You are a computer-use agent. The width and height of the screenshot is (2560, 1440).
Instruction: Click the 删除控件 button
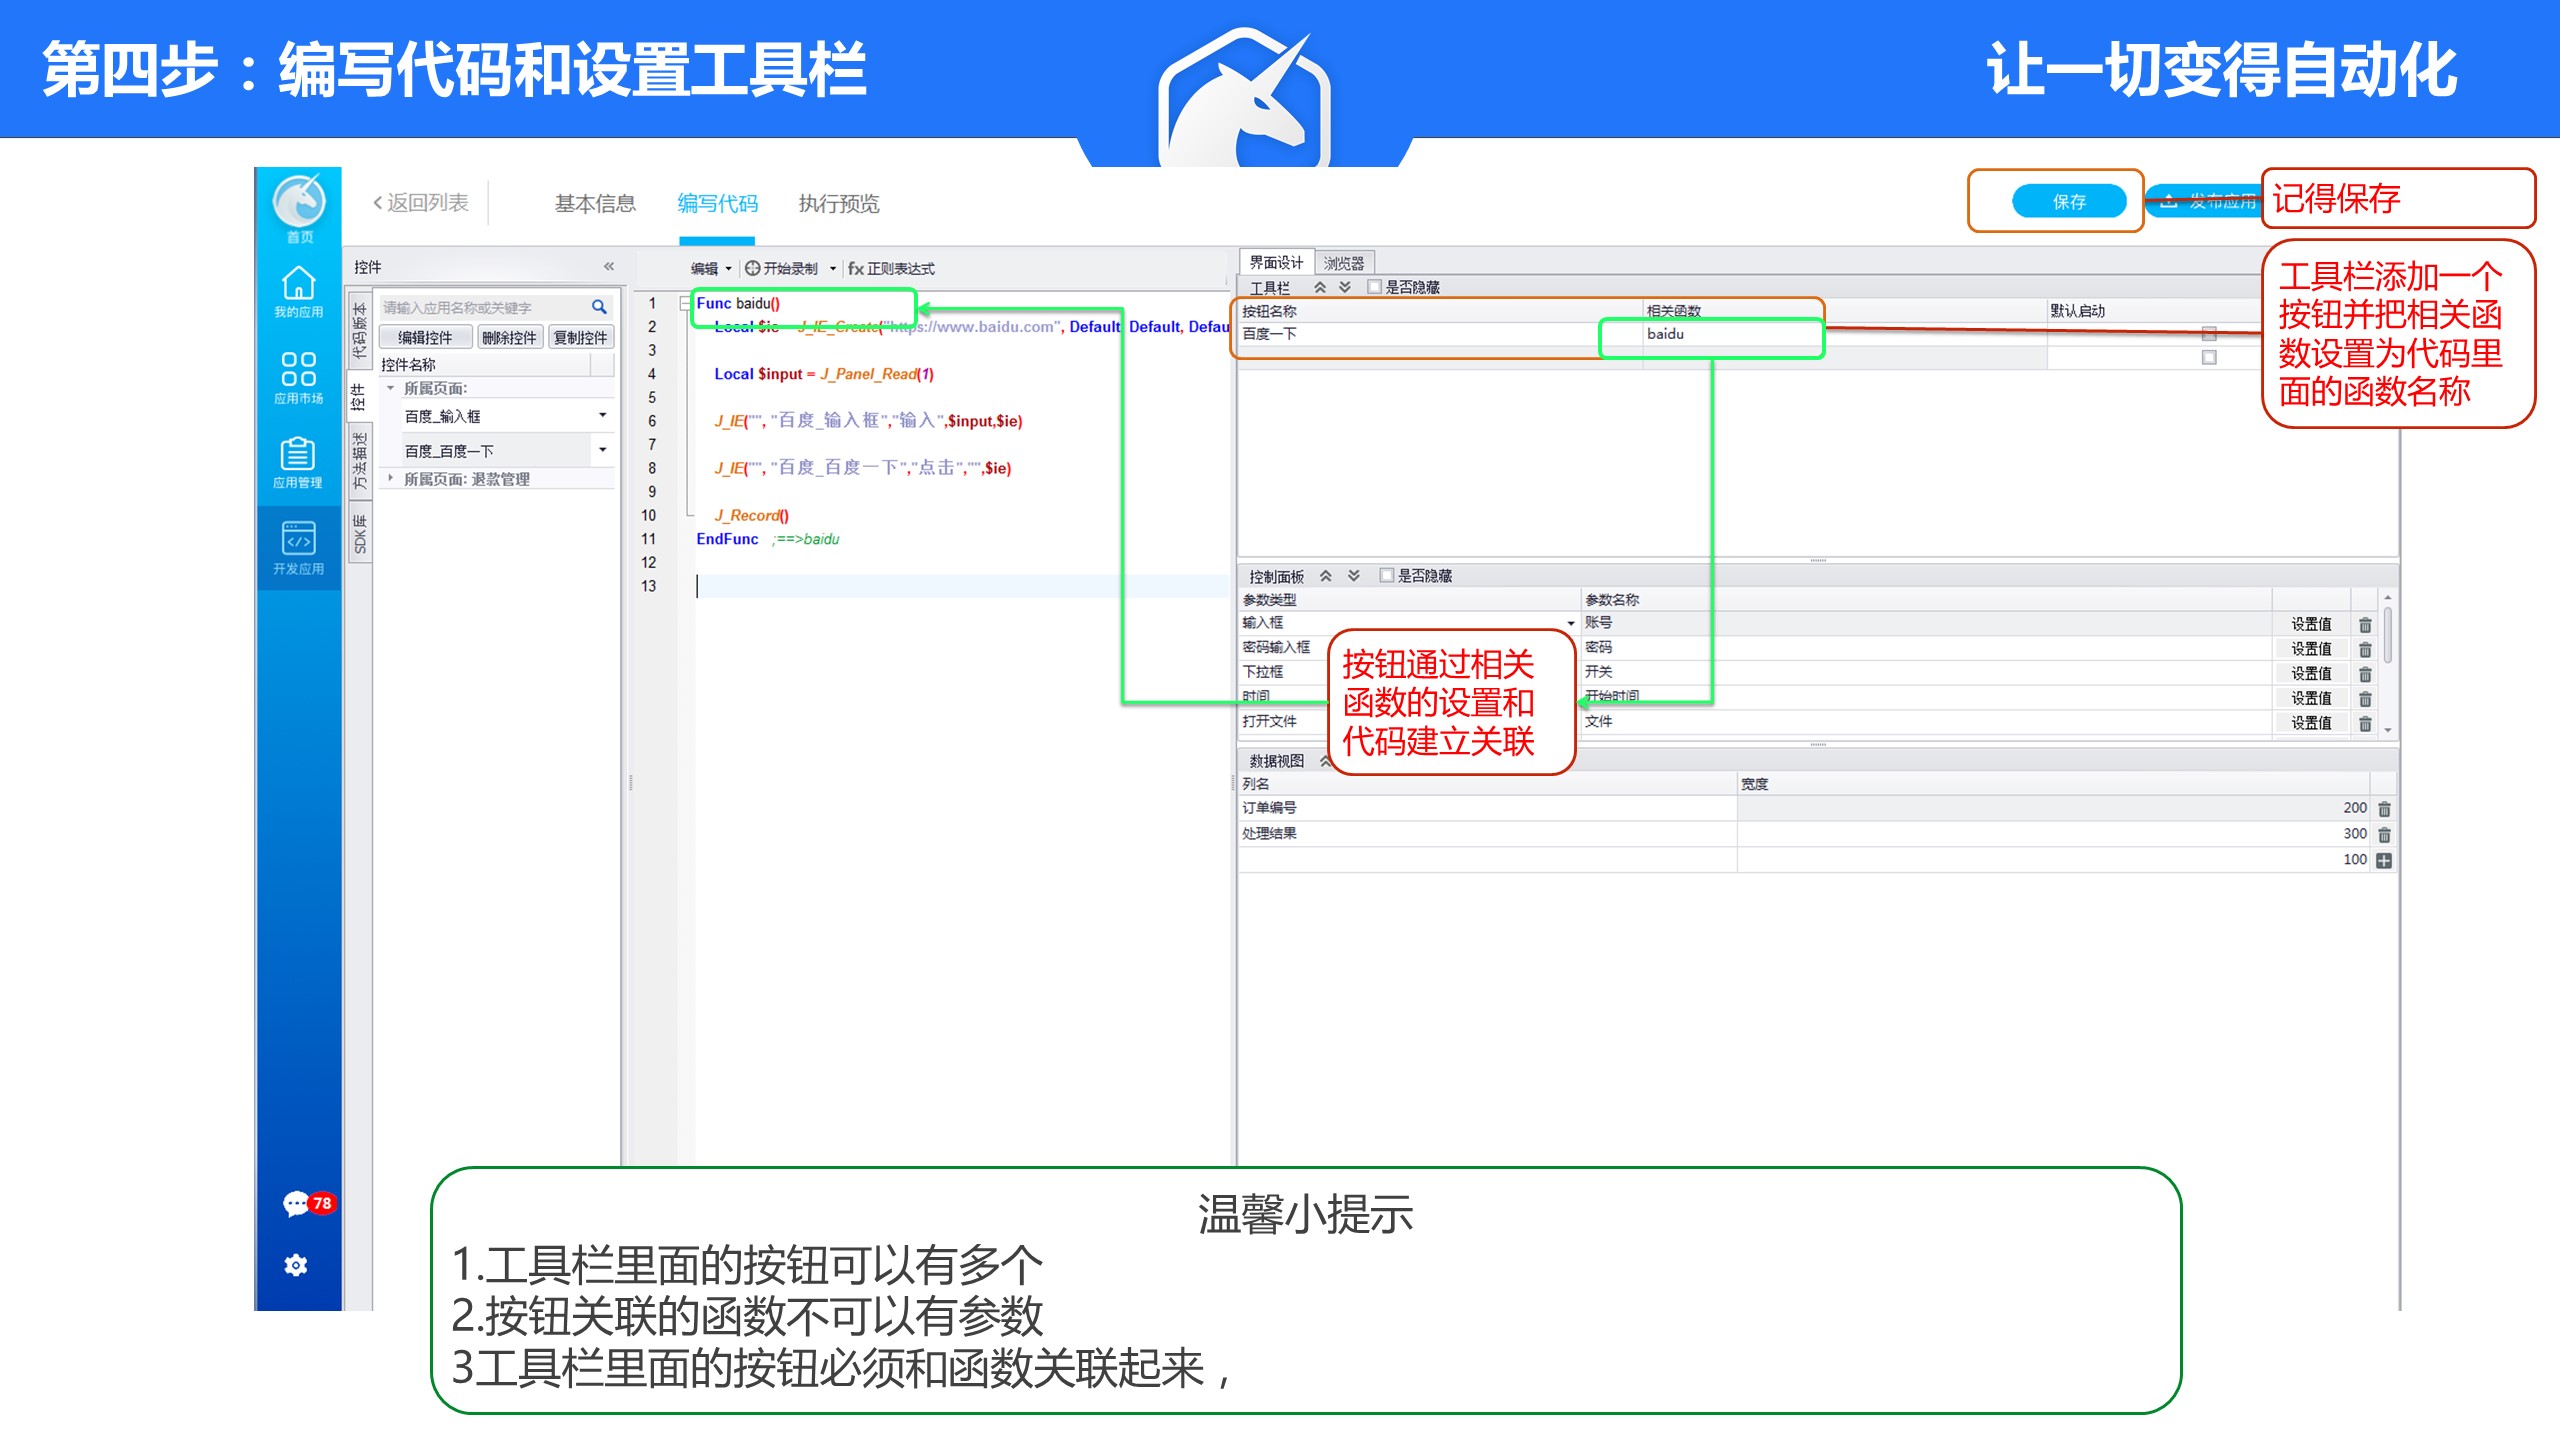(509, 338)
